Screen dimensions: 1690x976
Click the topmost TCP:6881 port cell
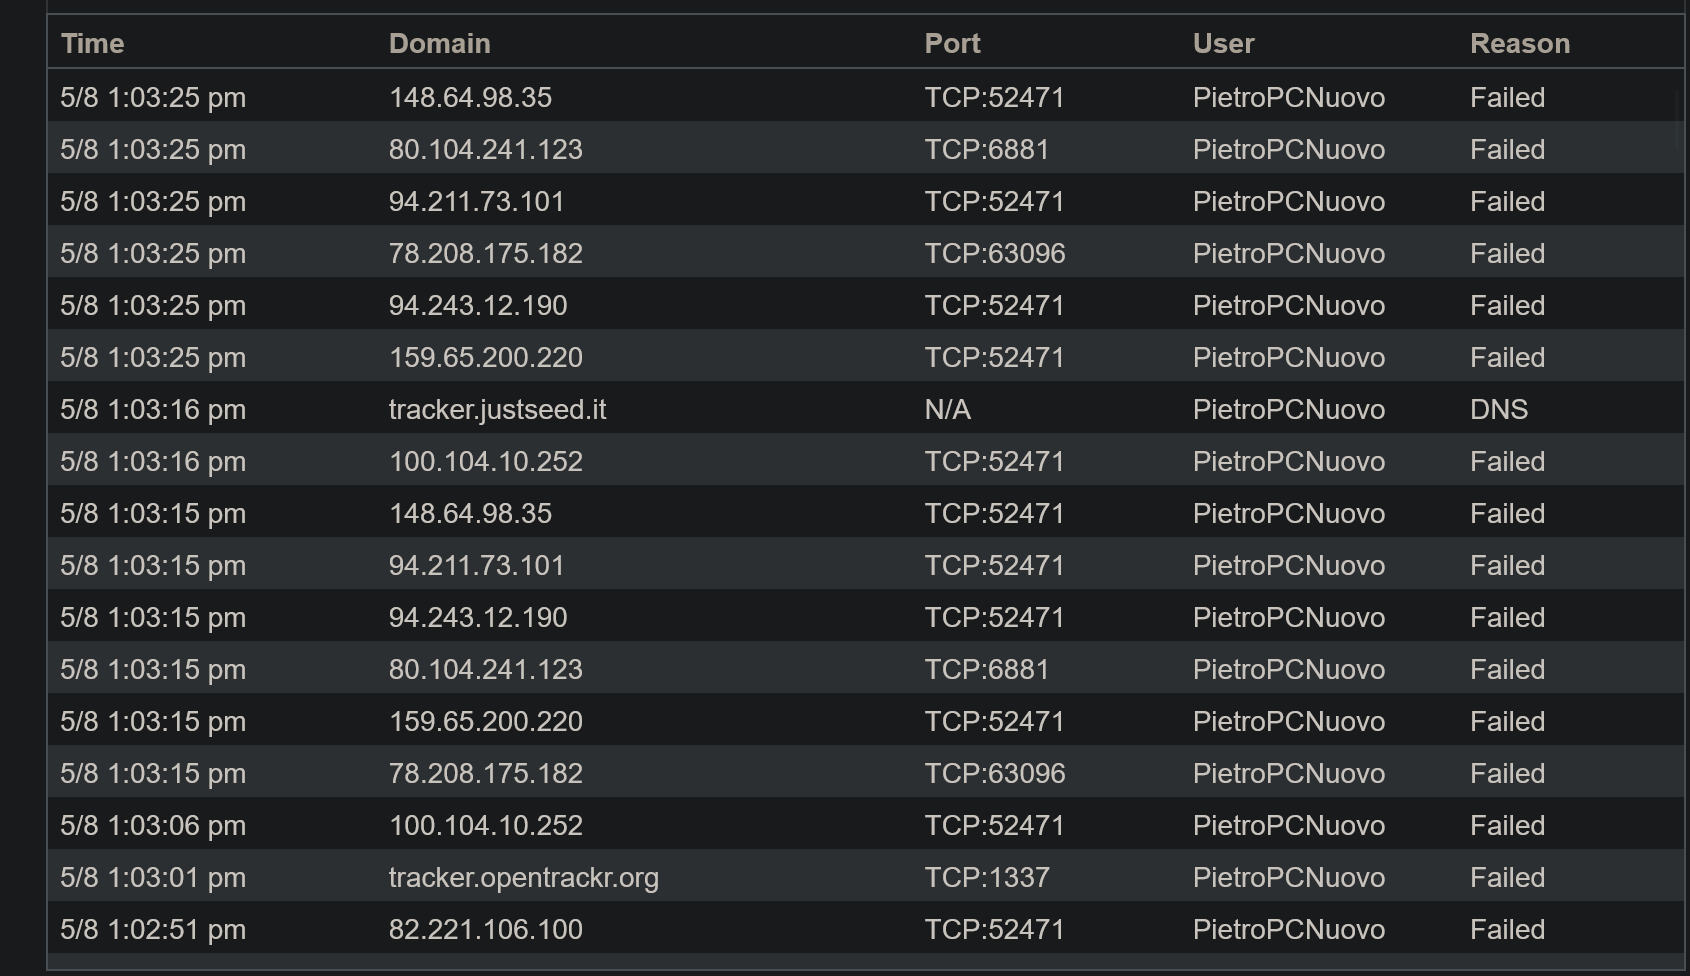point(987,150)
